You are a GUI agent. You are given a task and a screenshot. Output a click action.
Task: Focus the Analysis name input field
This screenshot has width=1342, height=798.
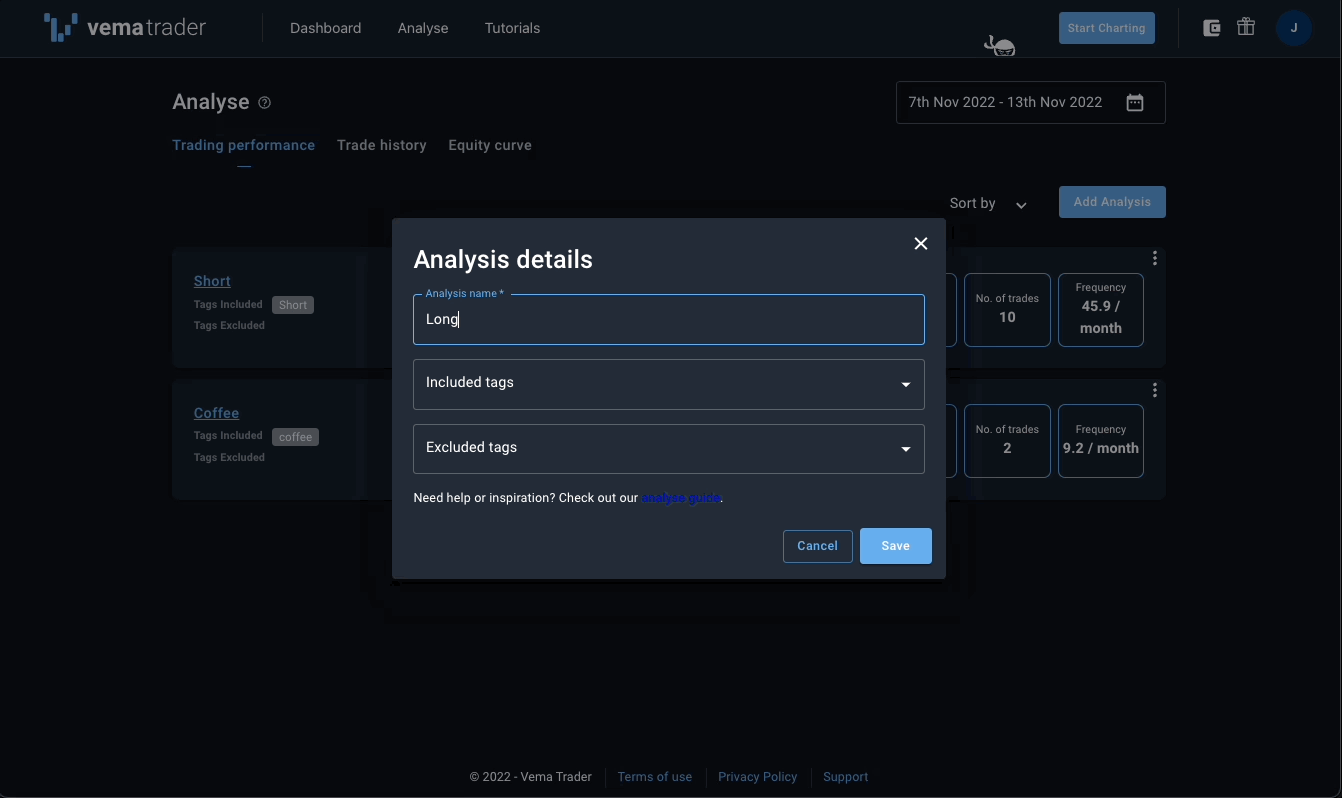click(x=669, y=319)
